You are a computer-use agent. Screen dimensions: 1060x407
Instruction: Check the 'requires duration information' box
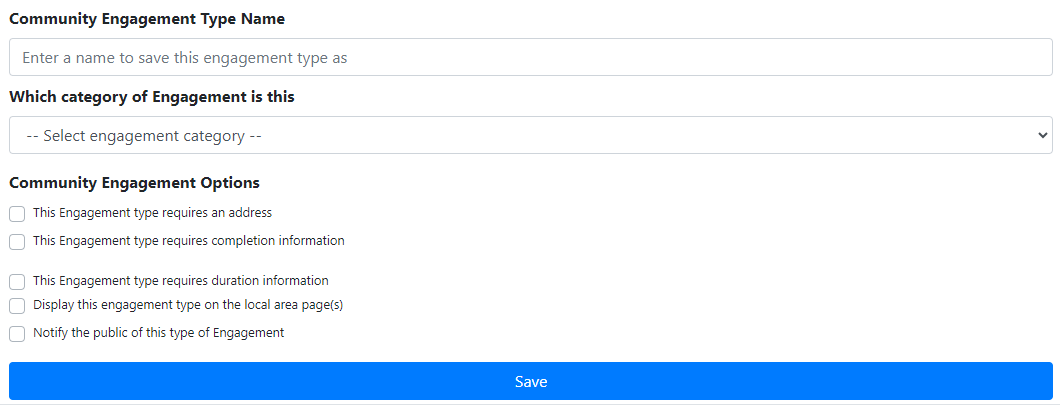(x=17, y=282)
